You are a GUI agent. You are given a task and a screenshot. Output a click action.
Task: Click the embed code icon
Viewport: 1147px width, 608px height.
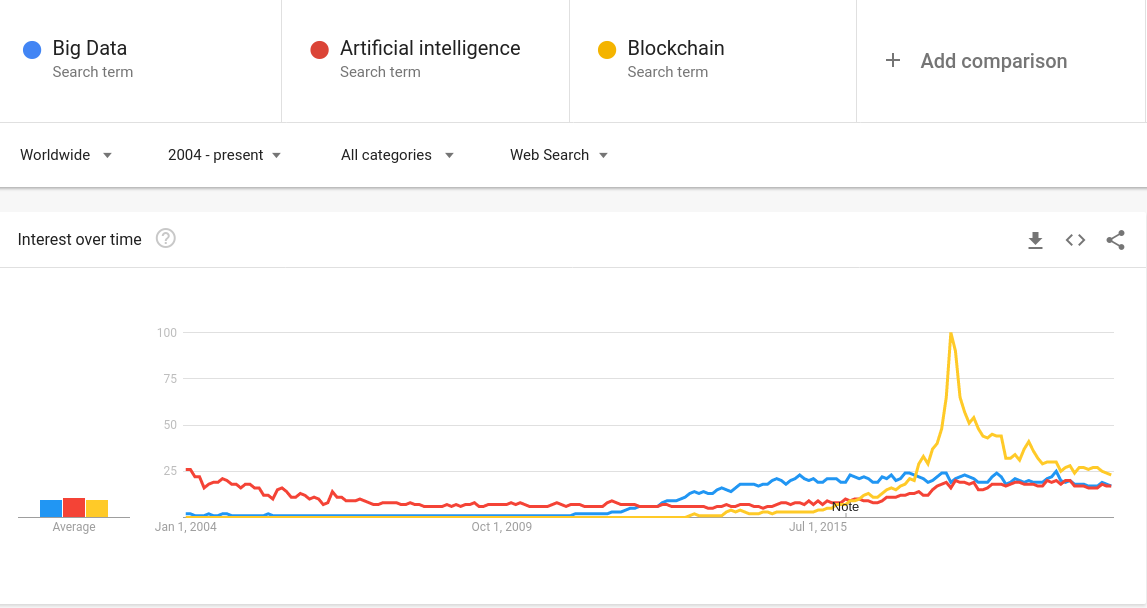pyautogui.click(x=1075, y=240)
